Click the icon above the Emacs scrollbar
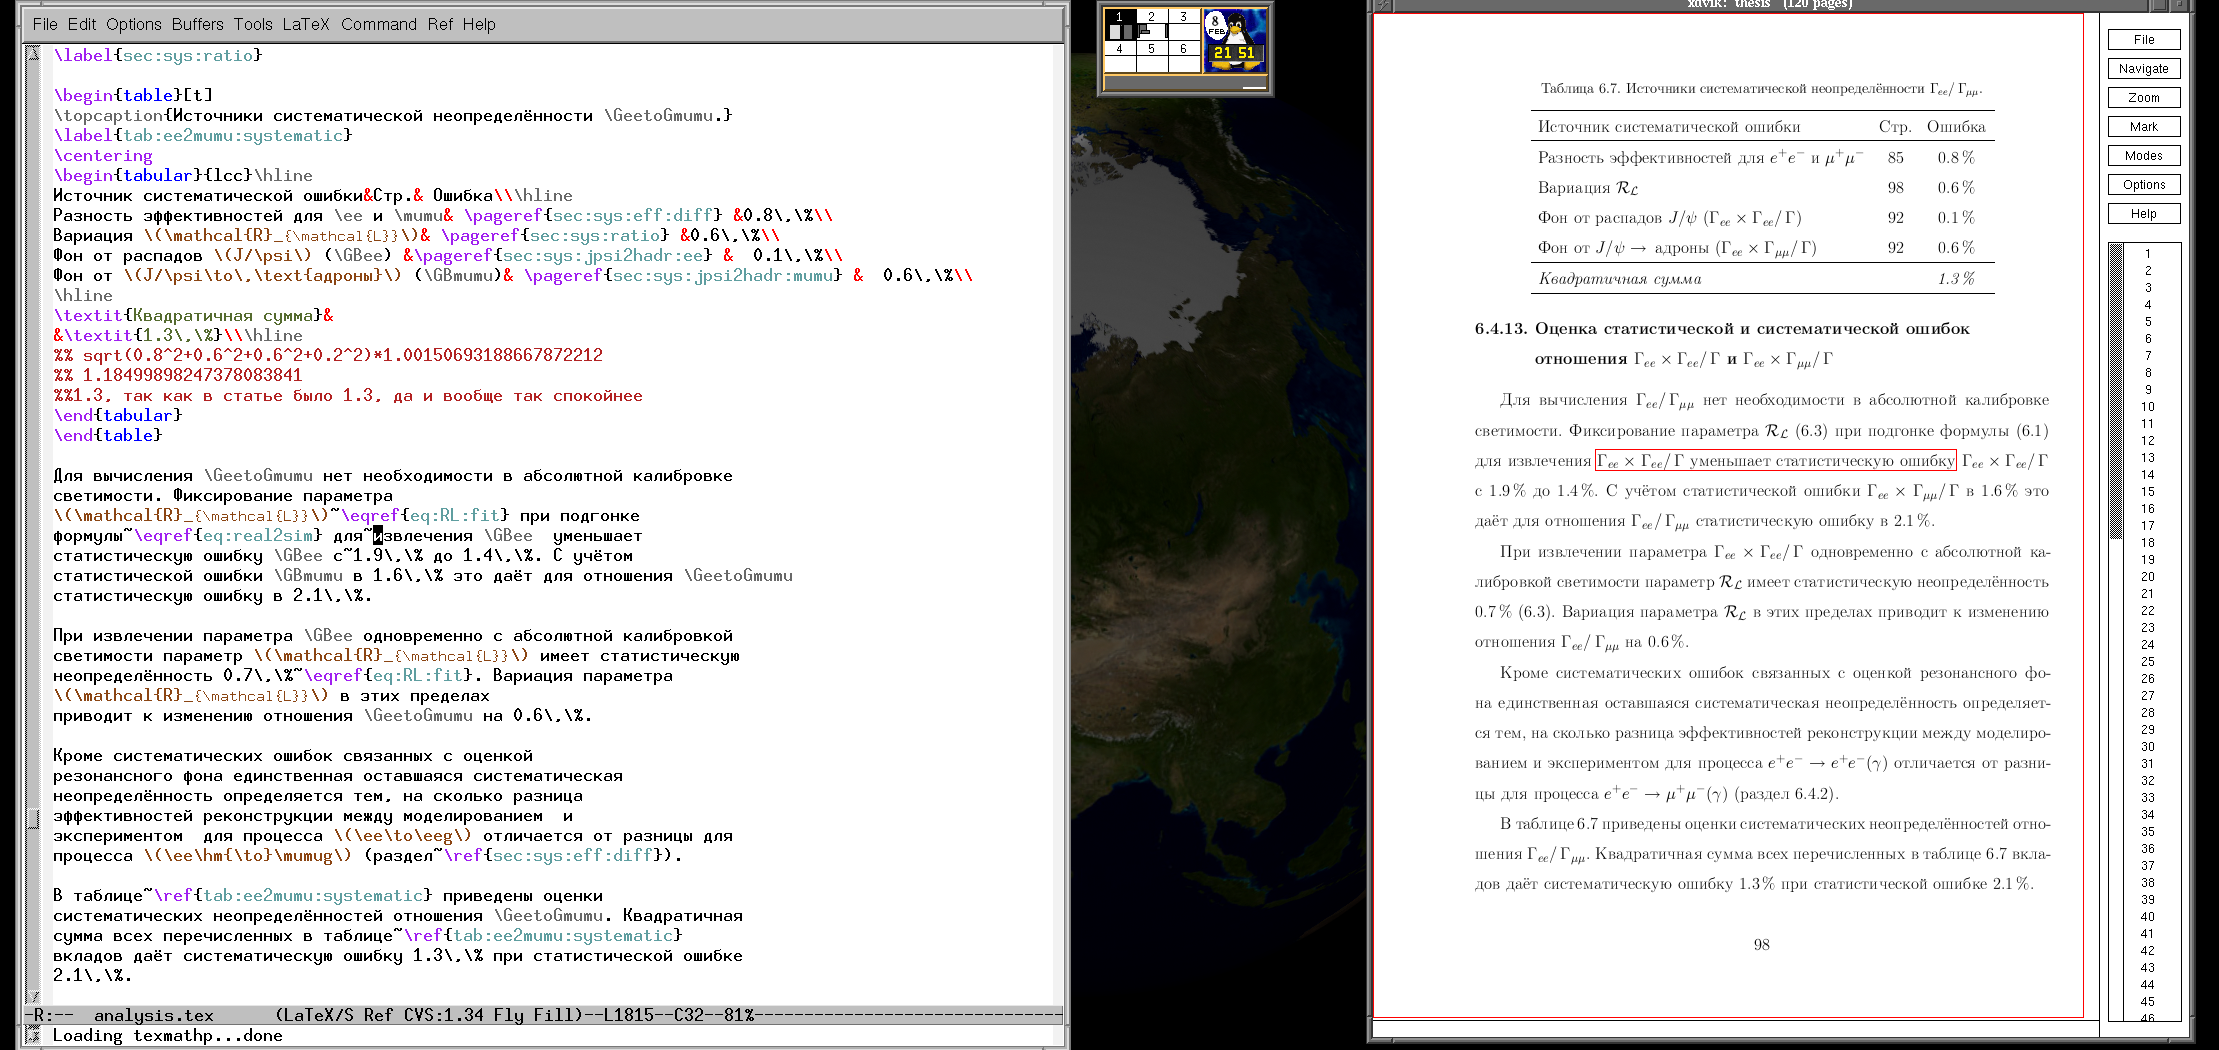2219x1050 pixels. tap(33, 53)
